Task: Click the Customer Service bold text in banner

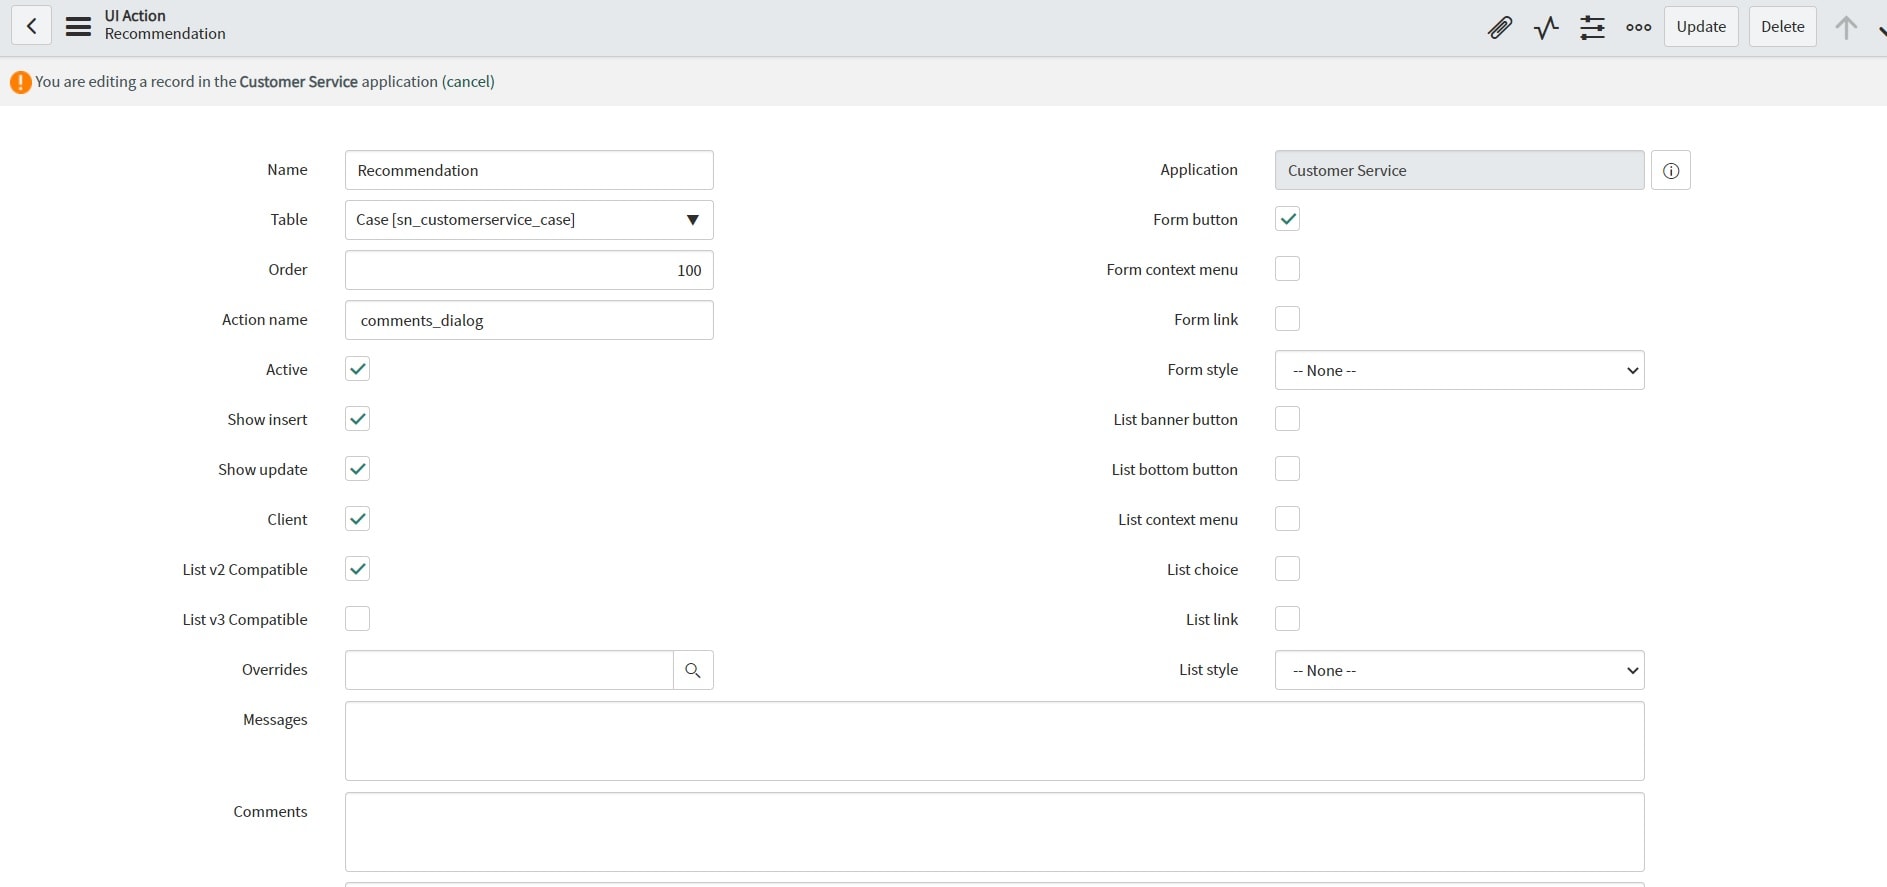Action: click(298, 82)
